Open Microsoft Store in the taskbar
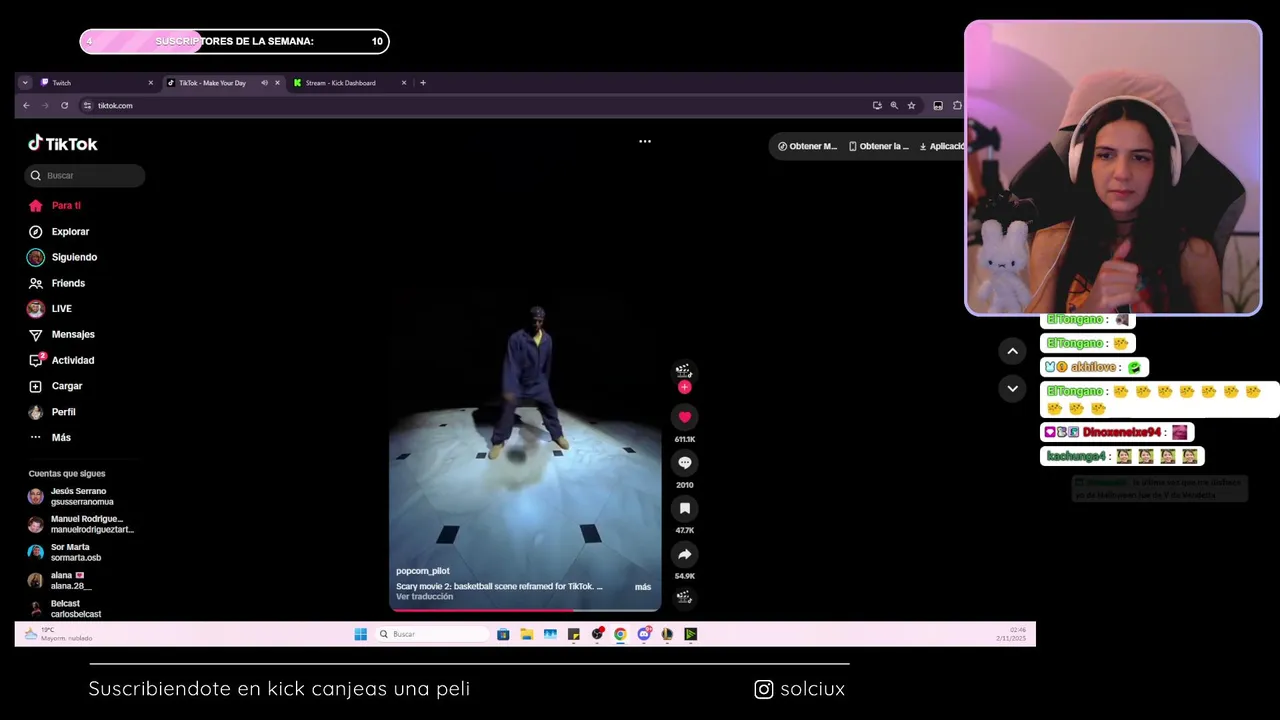 coord(503,634)
